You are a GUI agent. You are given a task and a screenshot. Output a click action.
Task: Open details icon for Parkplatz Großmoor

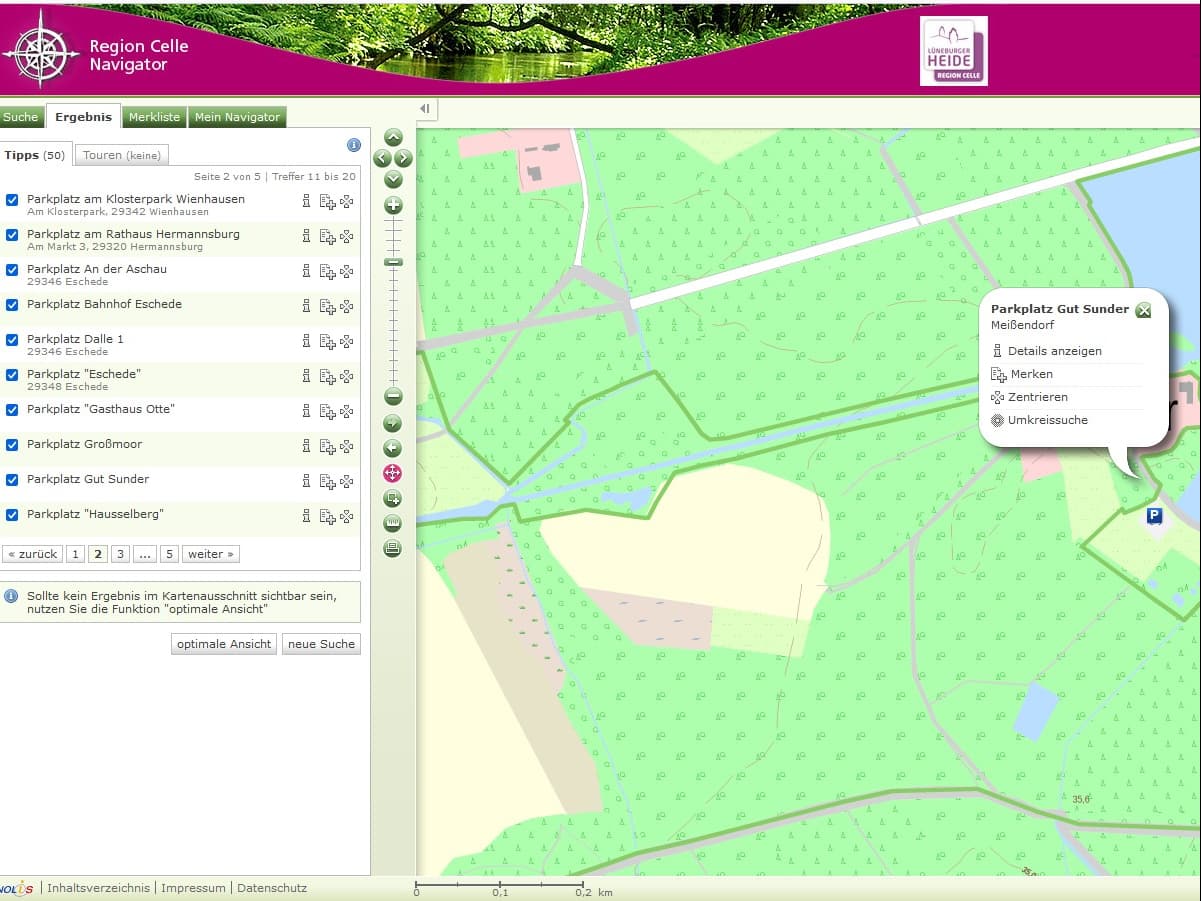tap(307, 446)
